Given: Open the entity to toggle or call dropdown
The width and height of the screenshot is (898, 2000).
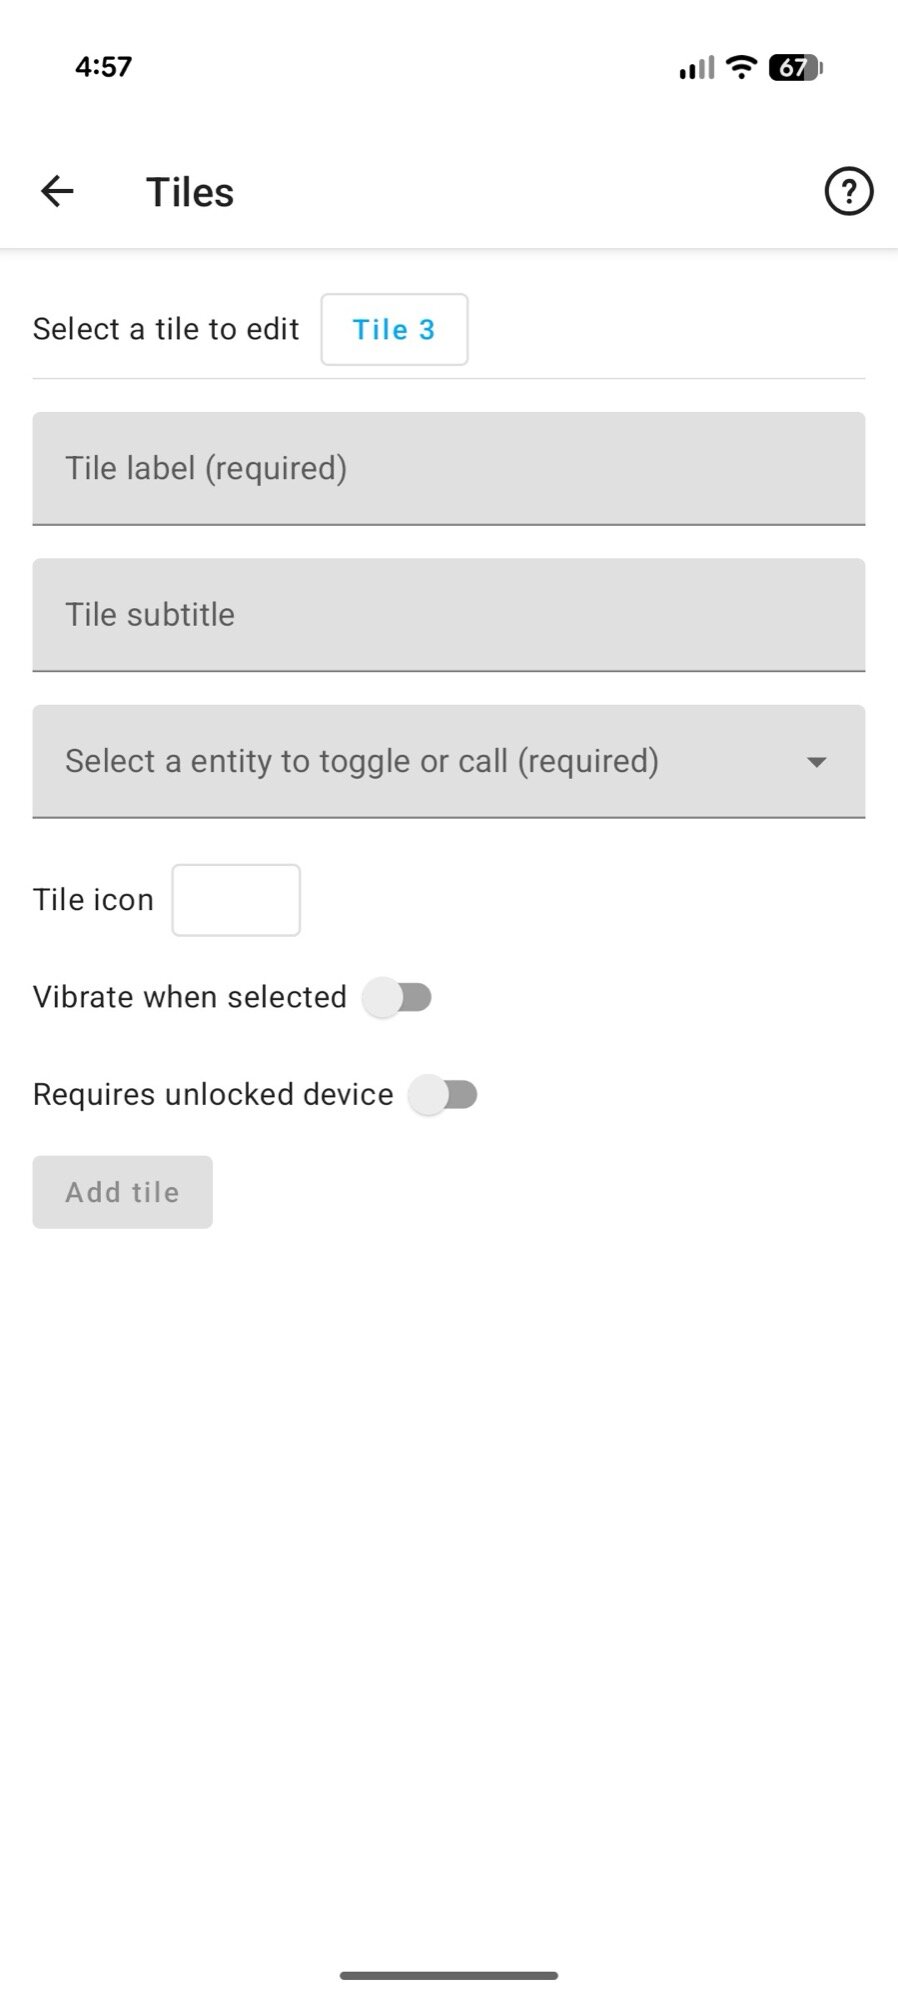Looking at the screenshot, I should tap(449, 761).
